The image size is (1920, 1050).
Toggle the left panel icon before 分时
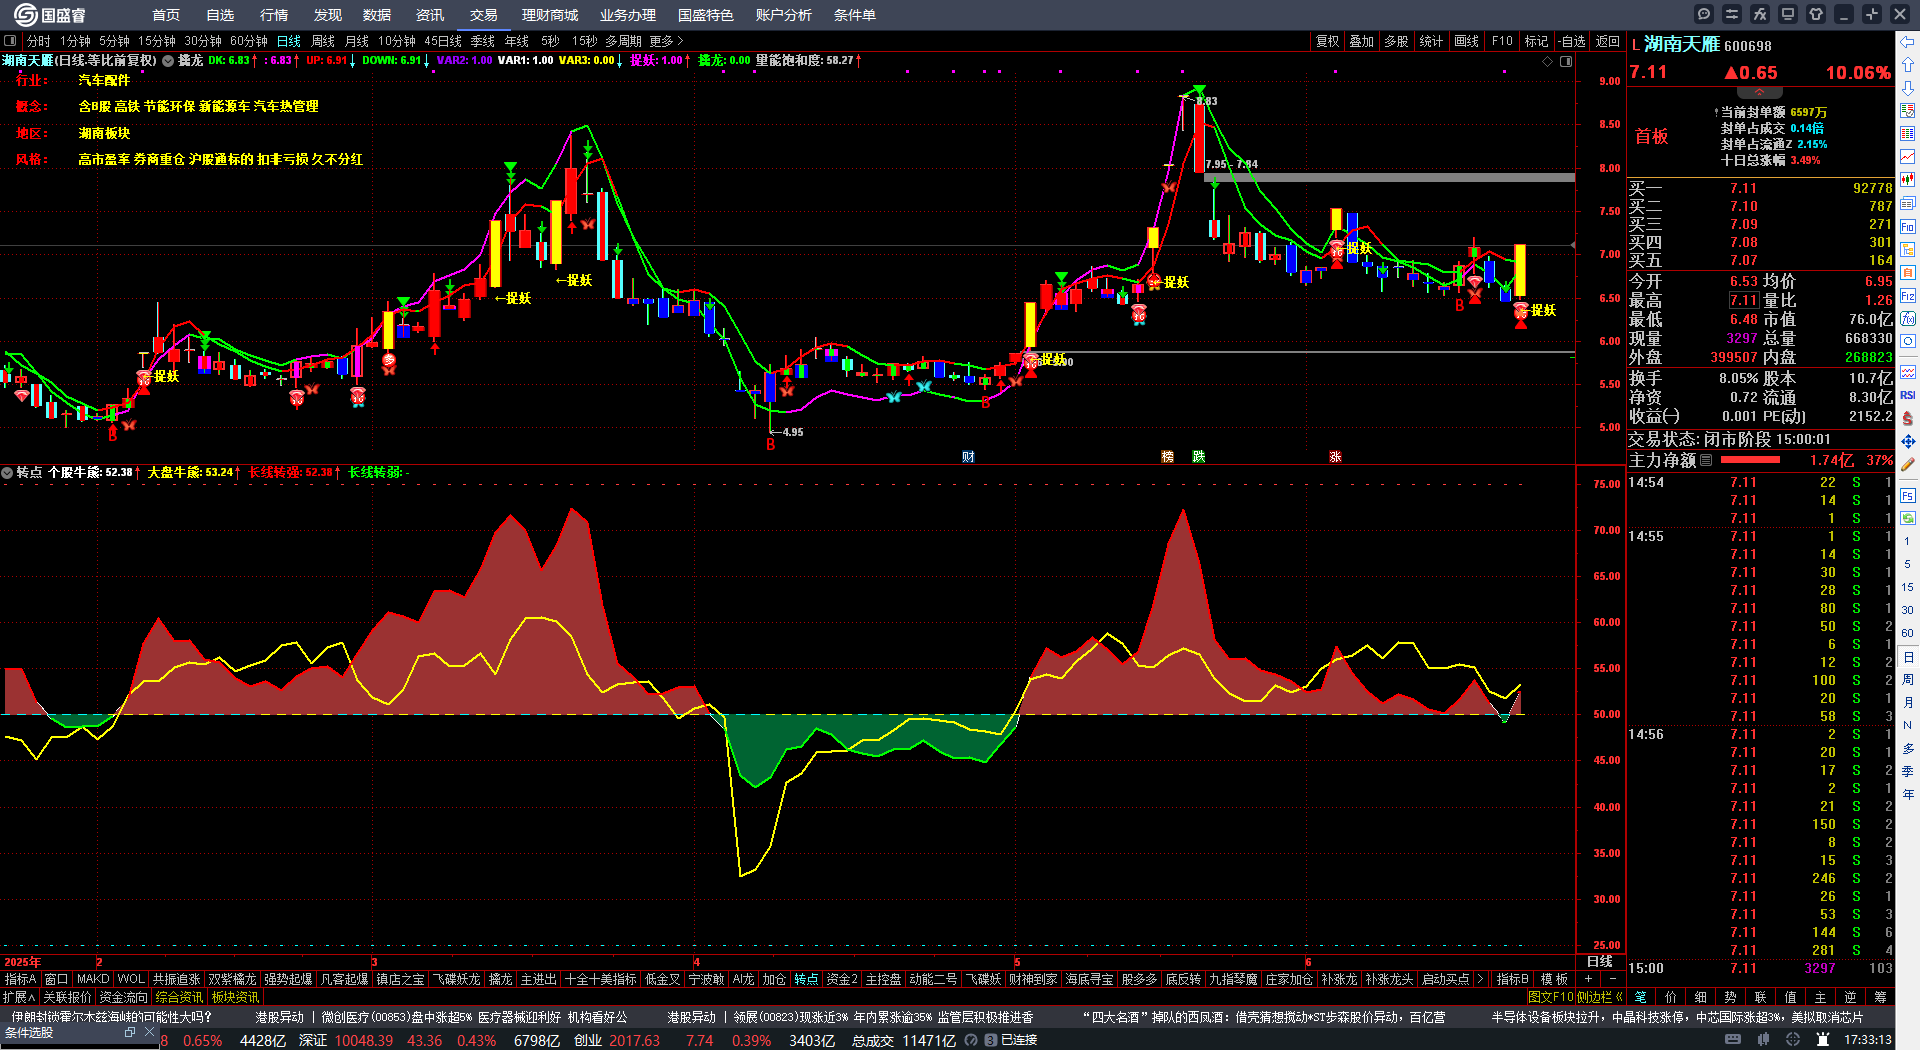[10, 41]
